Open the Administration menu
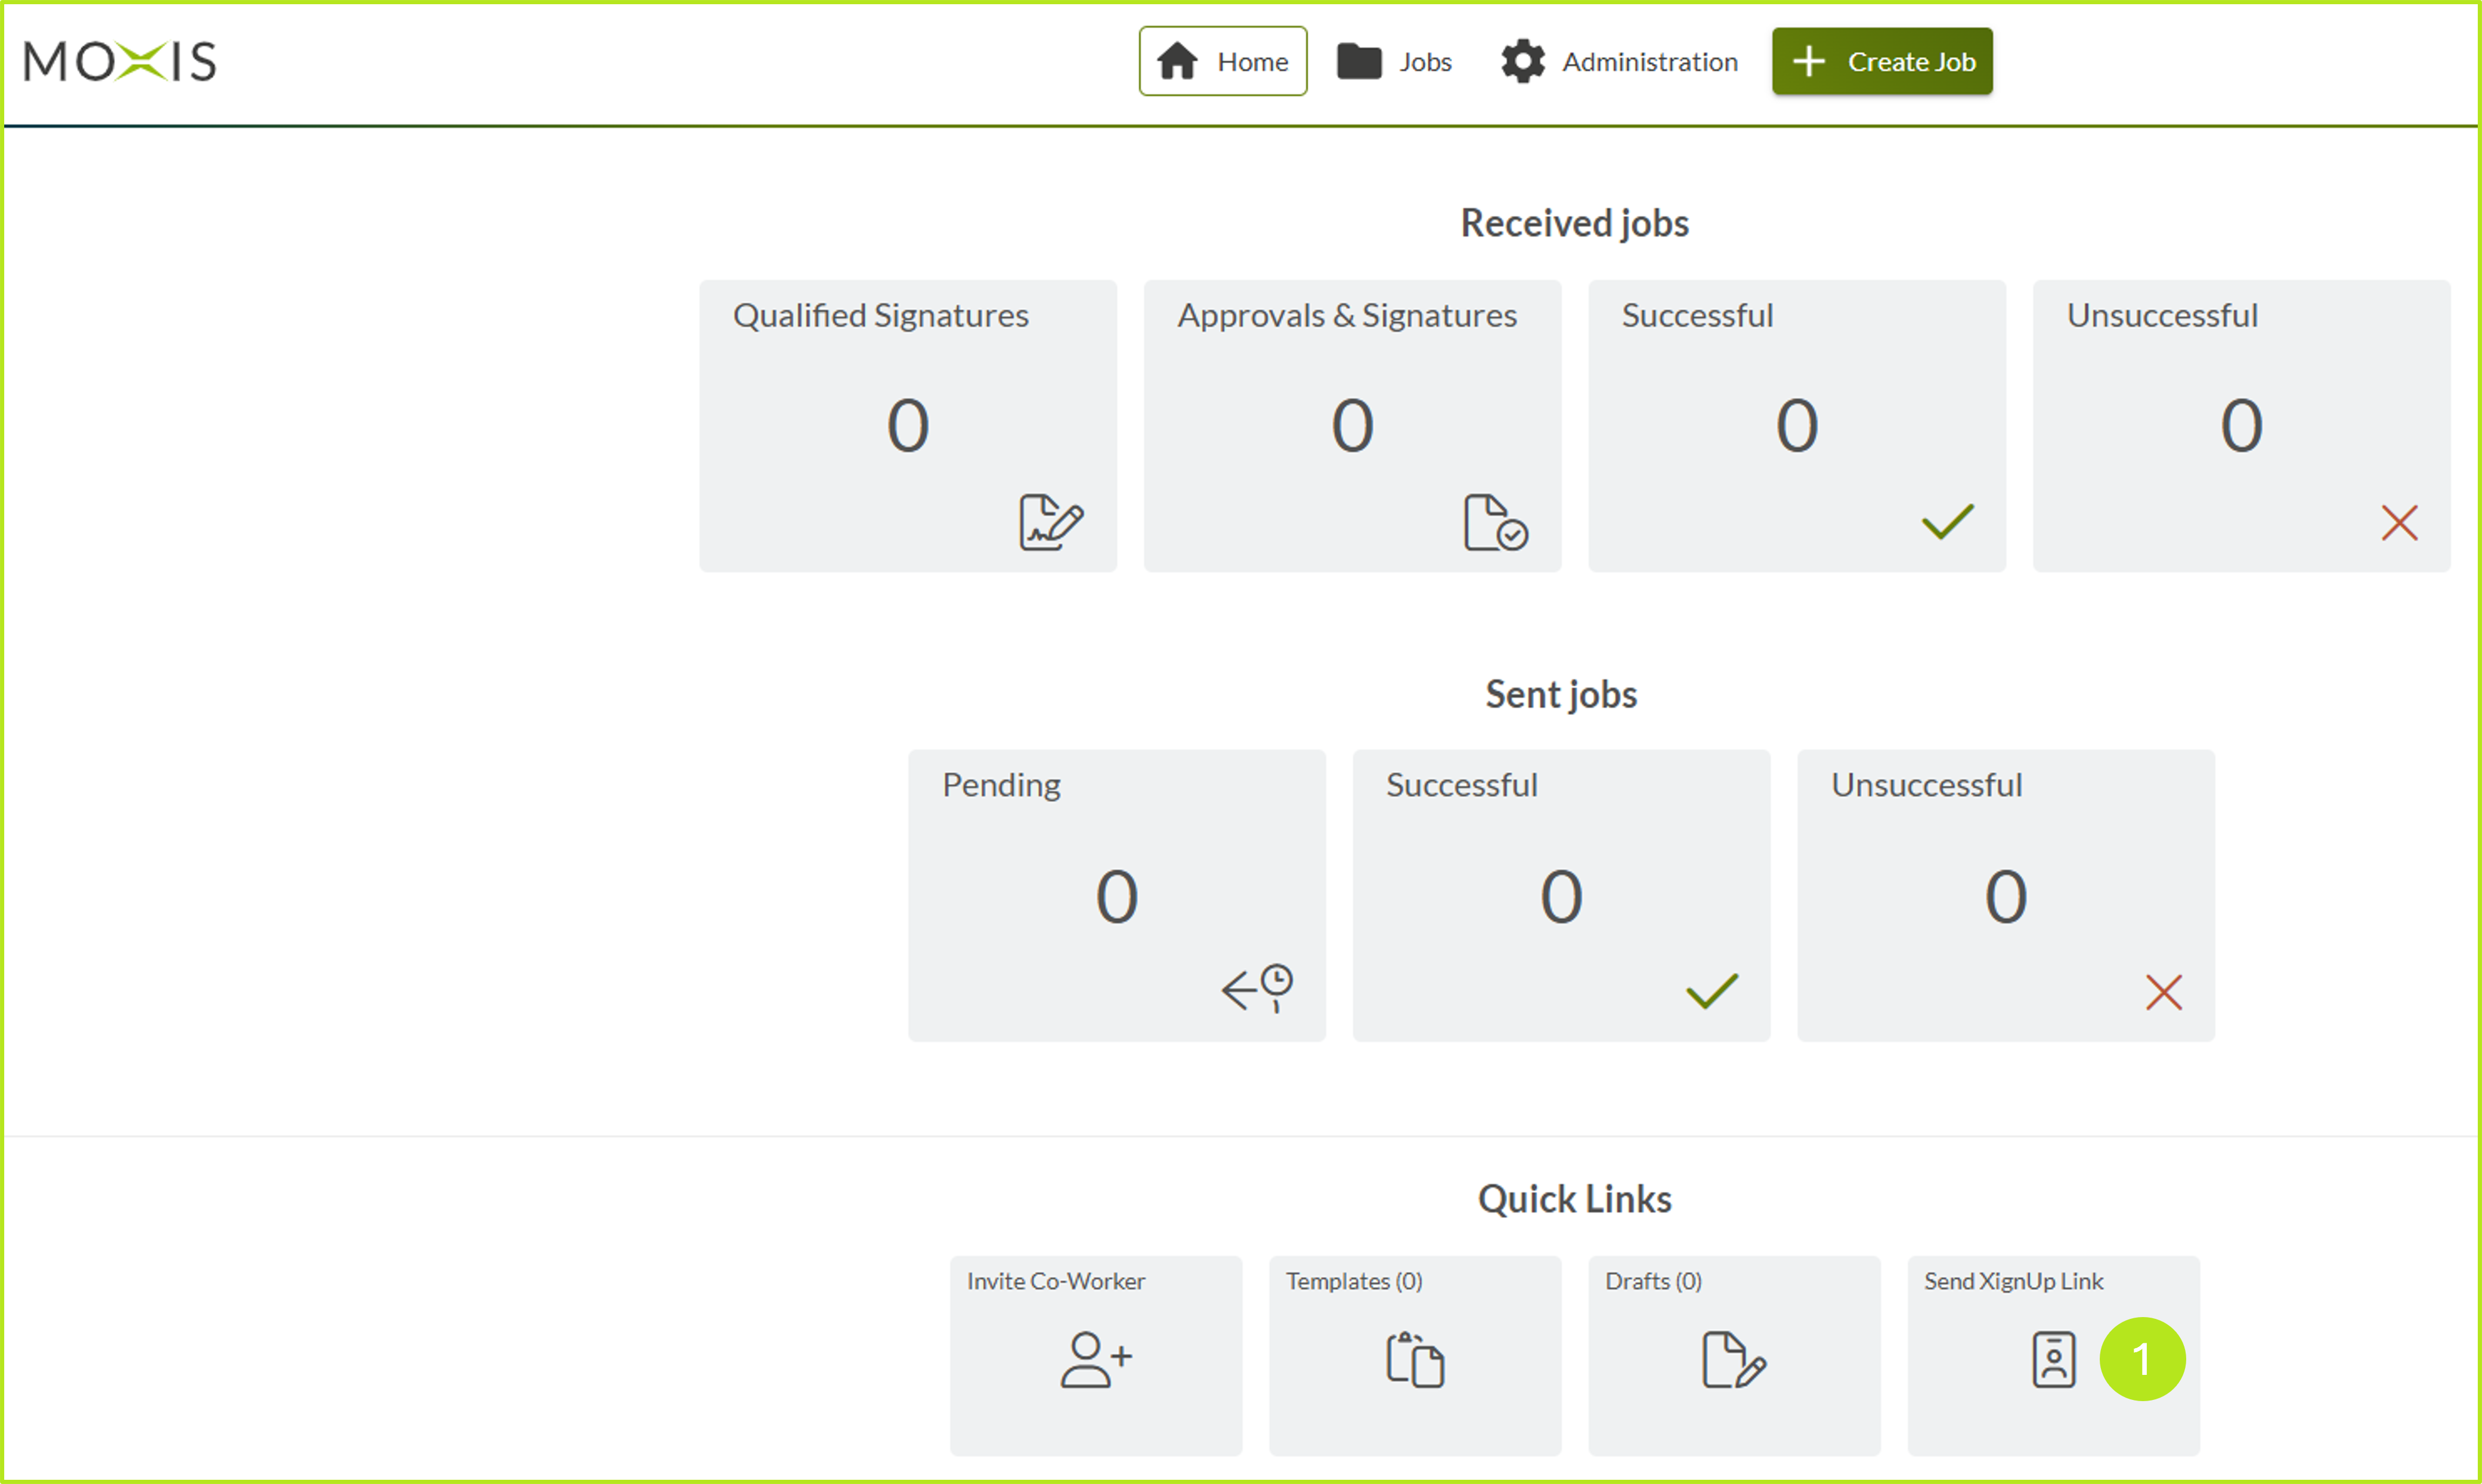2482x1484 pixels. 1619,62
